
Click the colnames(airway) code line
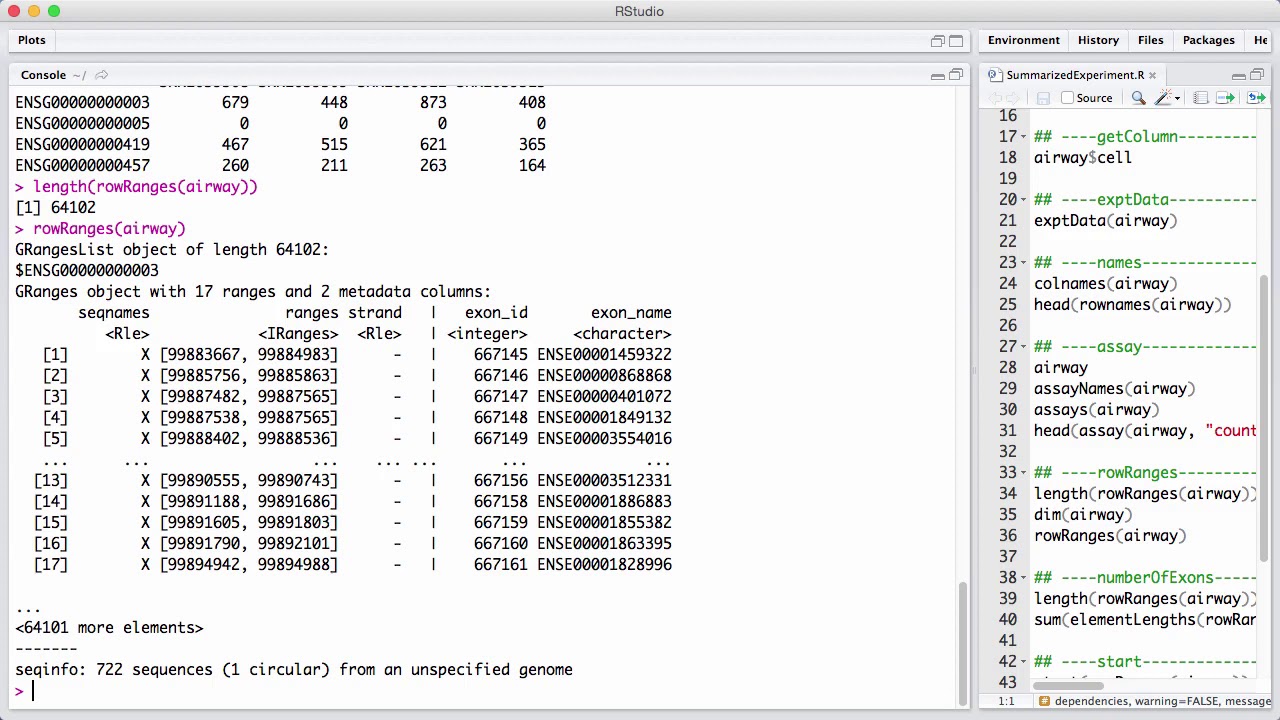coord(1105,284)
